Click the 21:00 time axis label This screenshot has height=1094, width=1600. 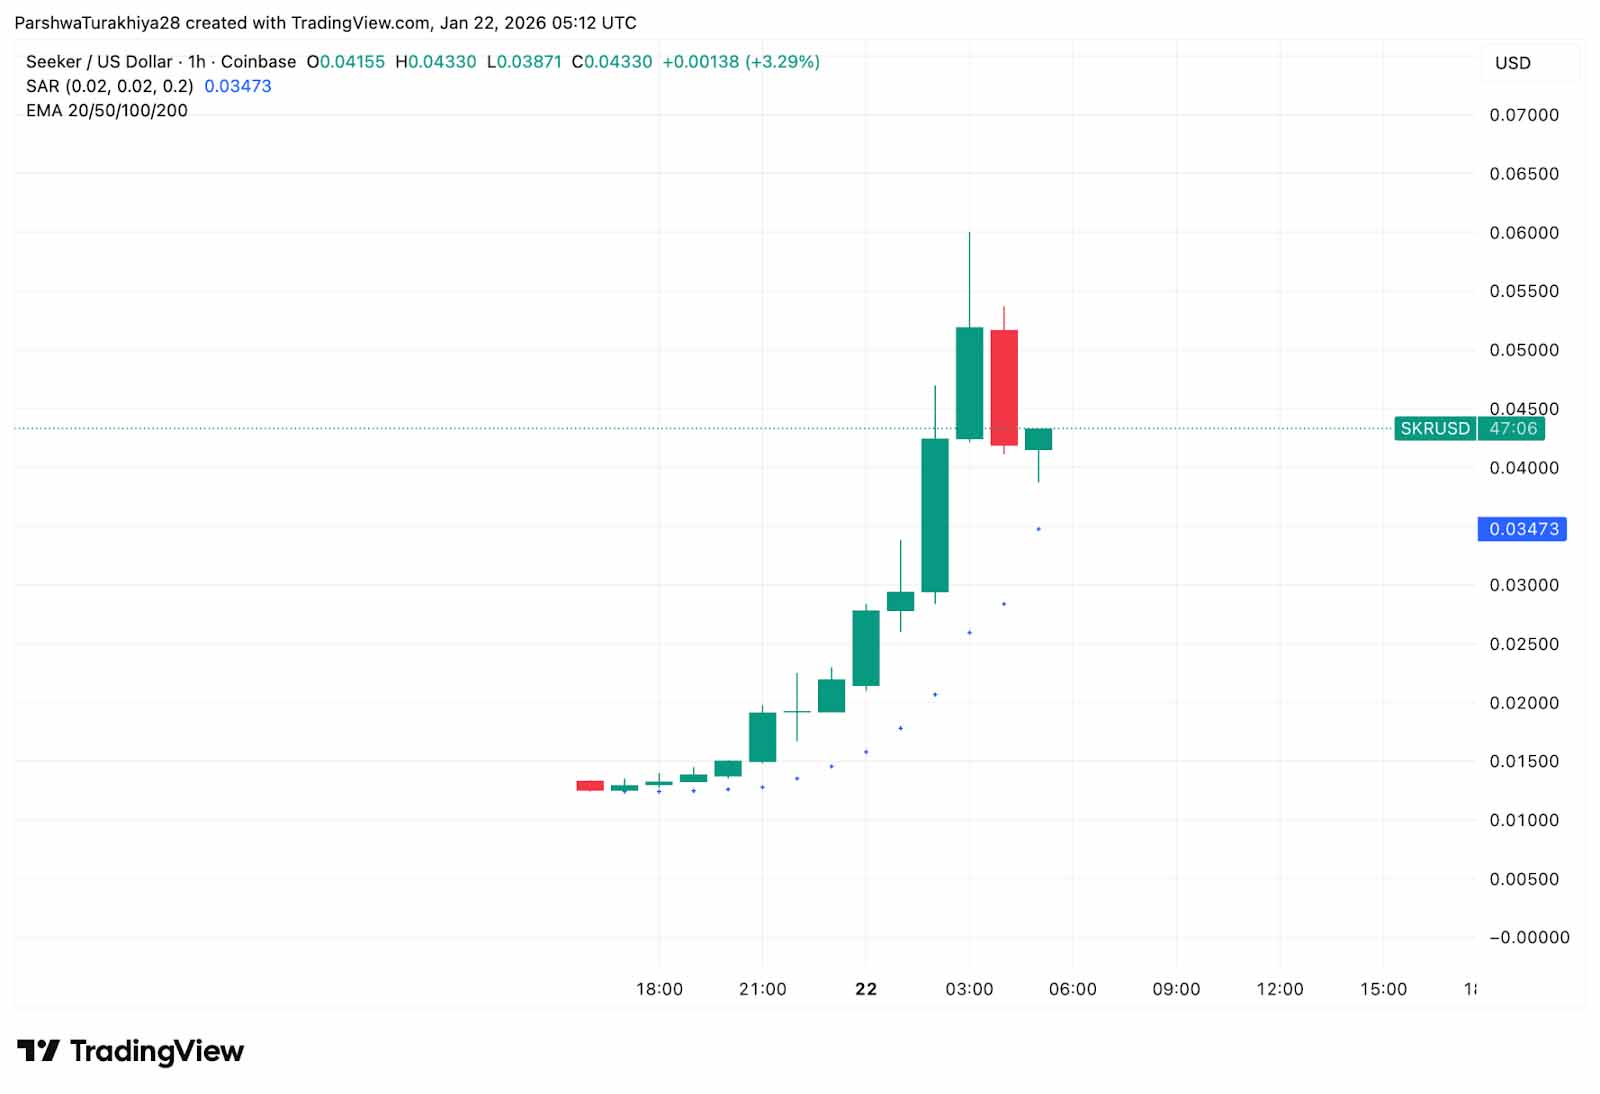[762, 989]
